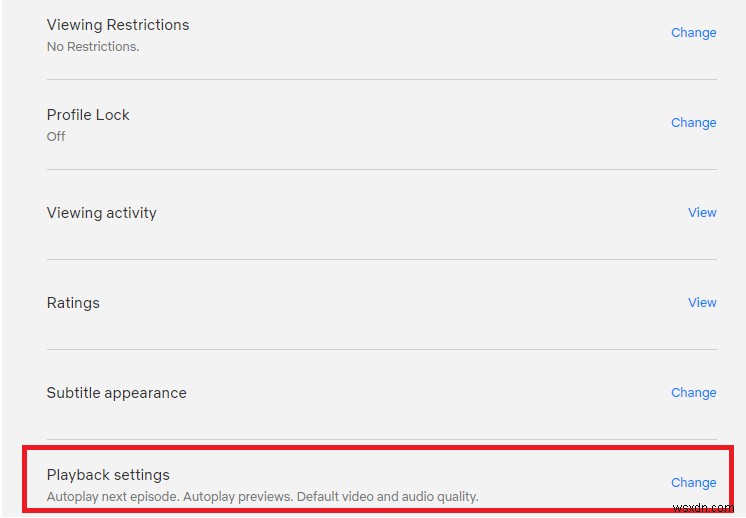
Task: Click the Subtitle appearance heading
Action: click(x=116, y=392)
